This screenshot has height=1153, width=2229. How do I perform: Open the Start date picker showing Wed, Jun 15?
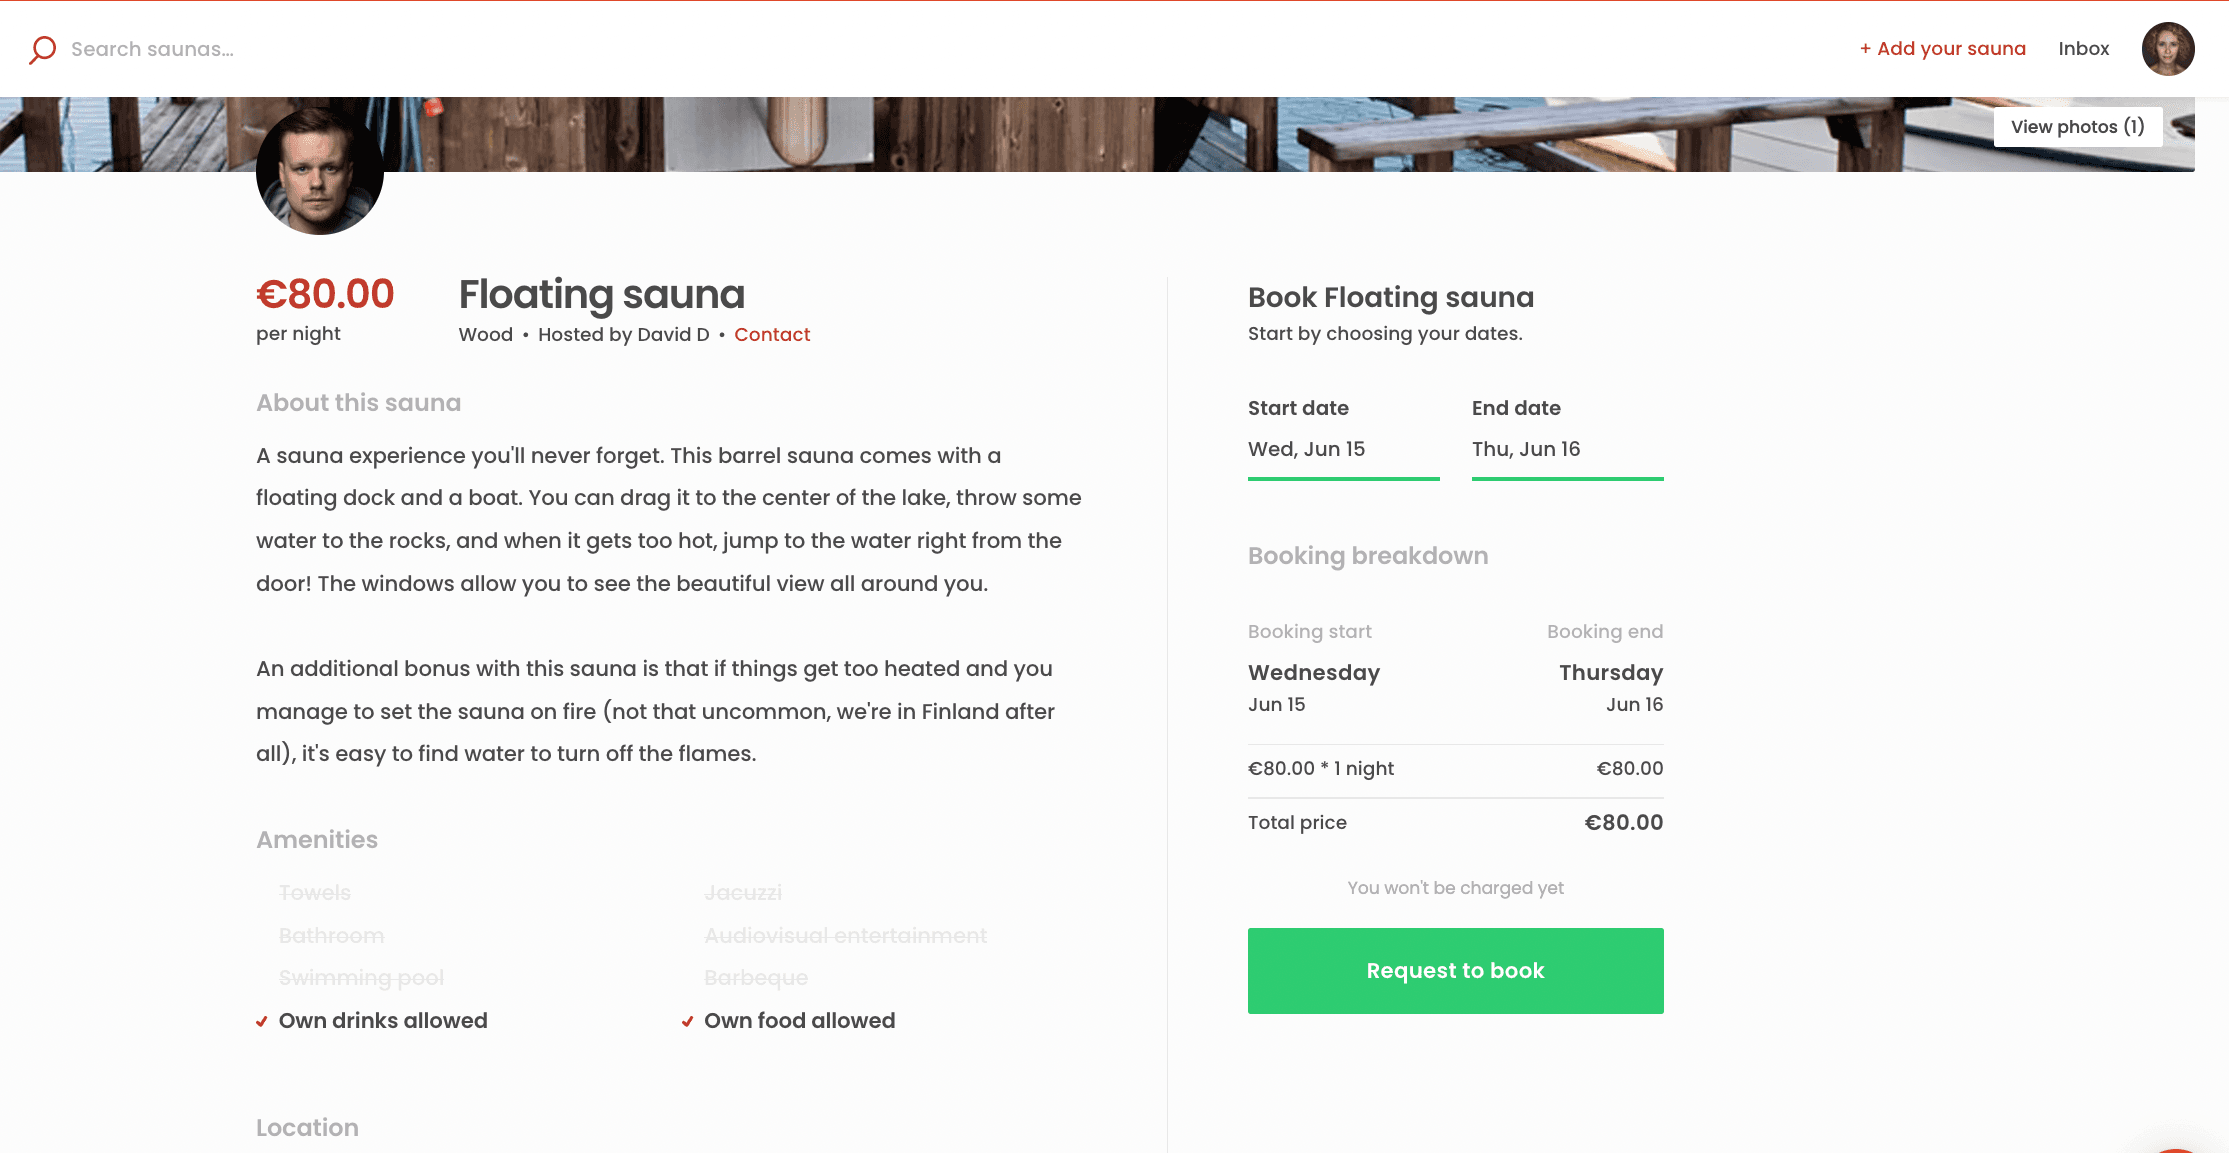pos(1342,449)
